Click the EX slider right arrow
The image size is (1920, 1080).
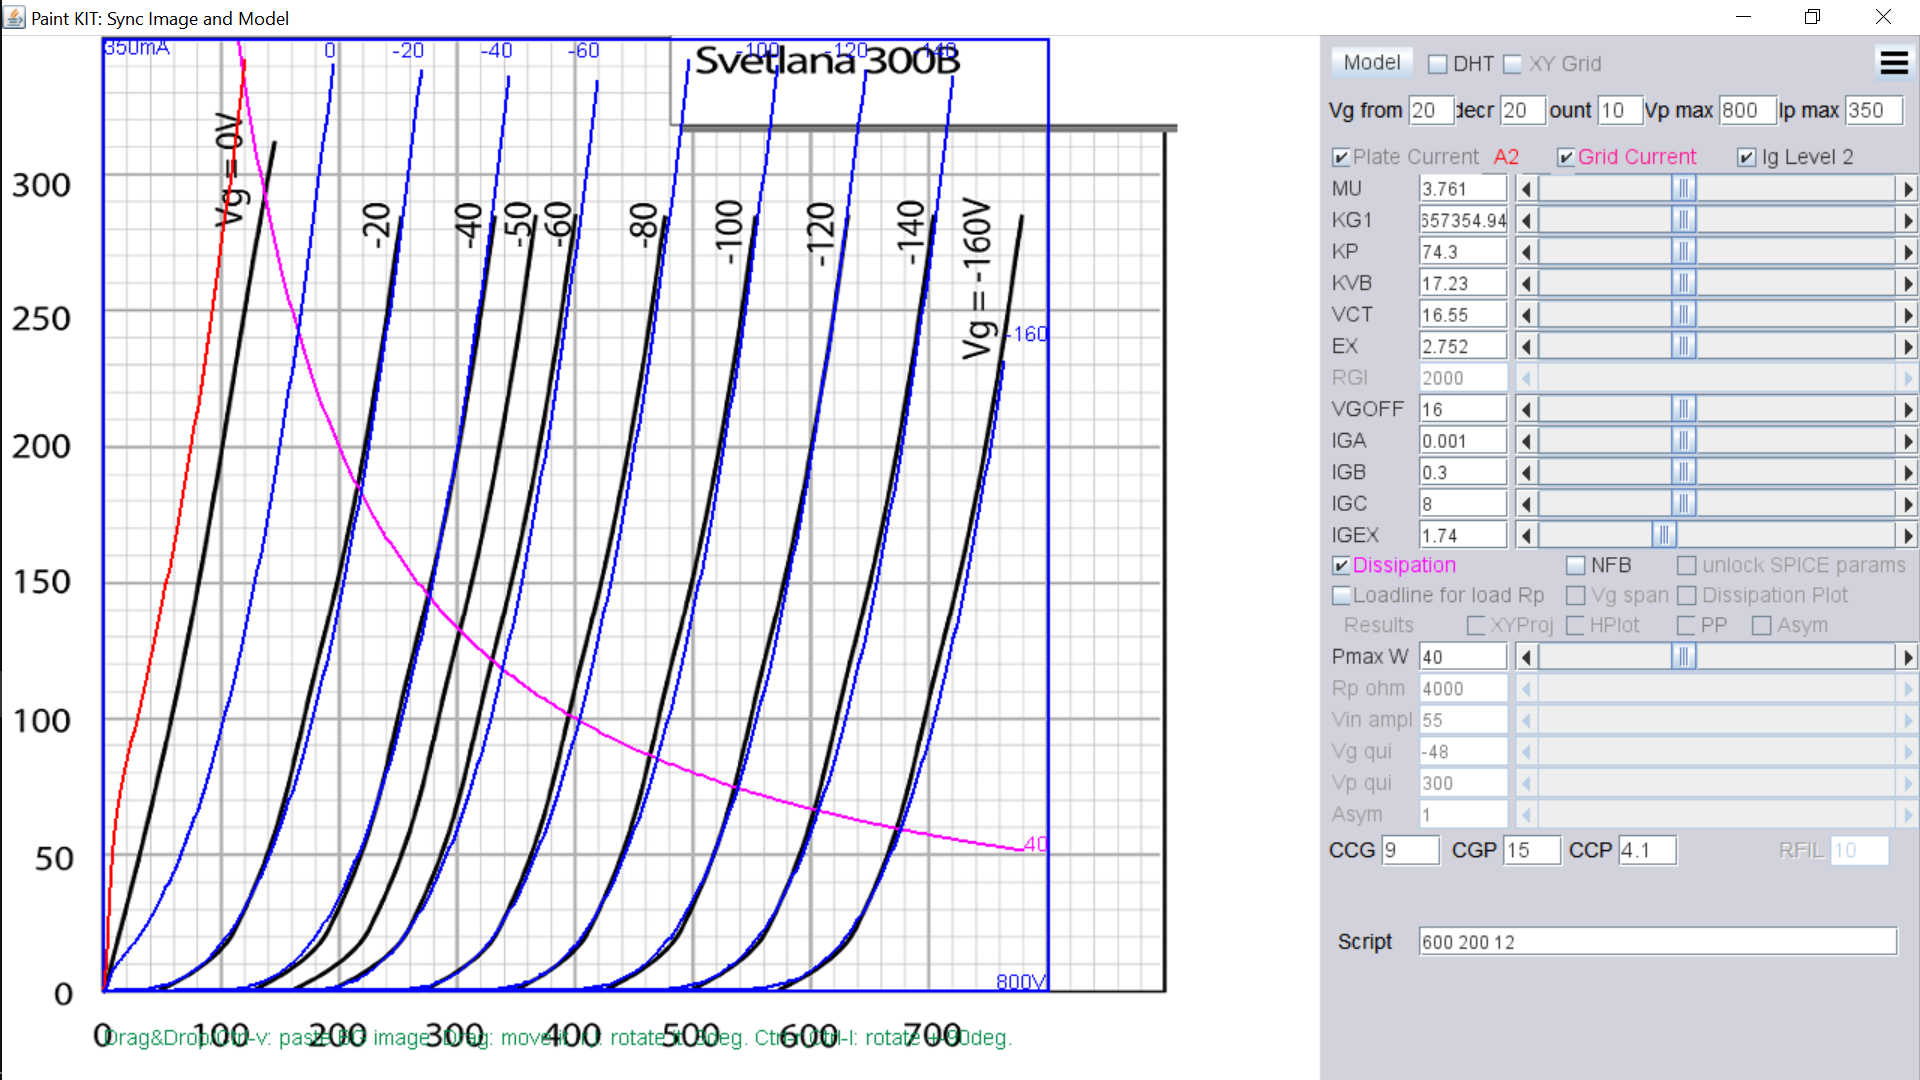pyautogui.click(x=1907, y=347)
